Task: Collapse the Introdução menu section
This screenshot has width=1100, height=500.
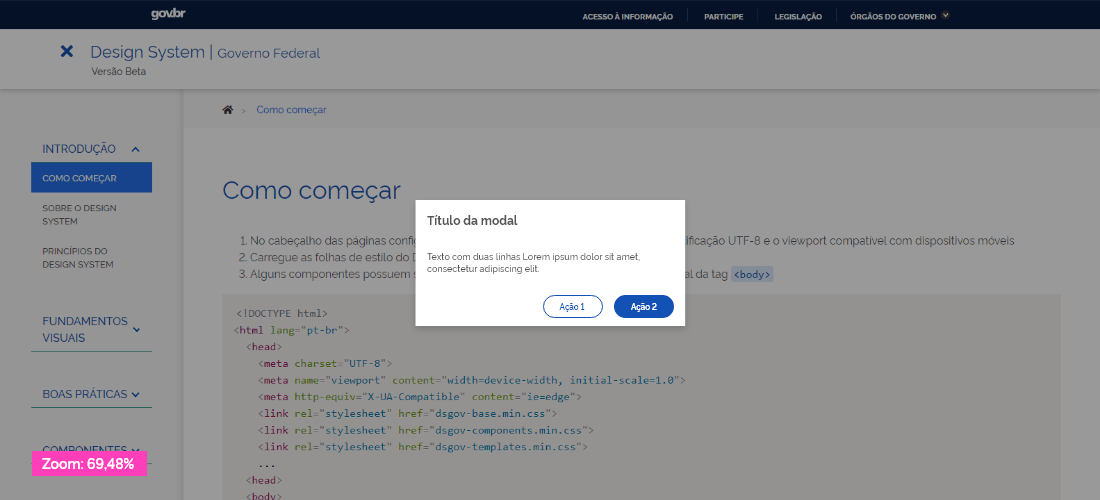Action: pos(91,149)
